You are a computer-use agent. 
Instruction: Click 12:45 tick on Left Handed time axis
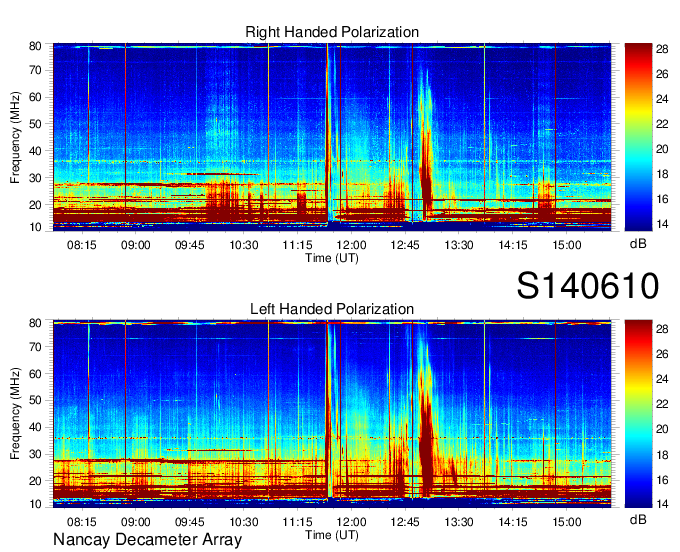point(405,522)
